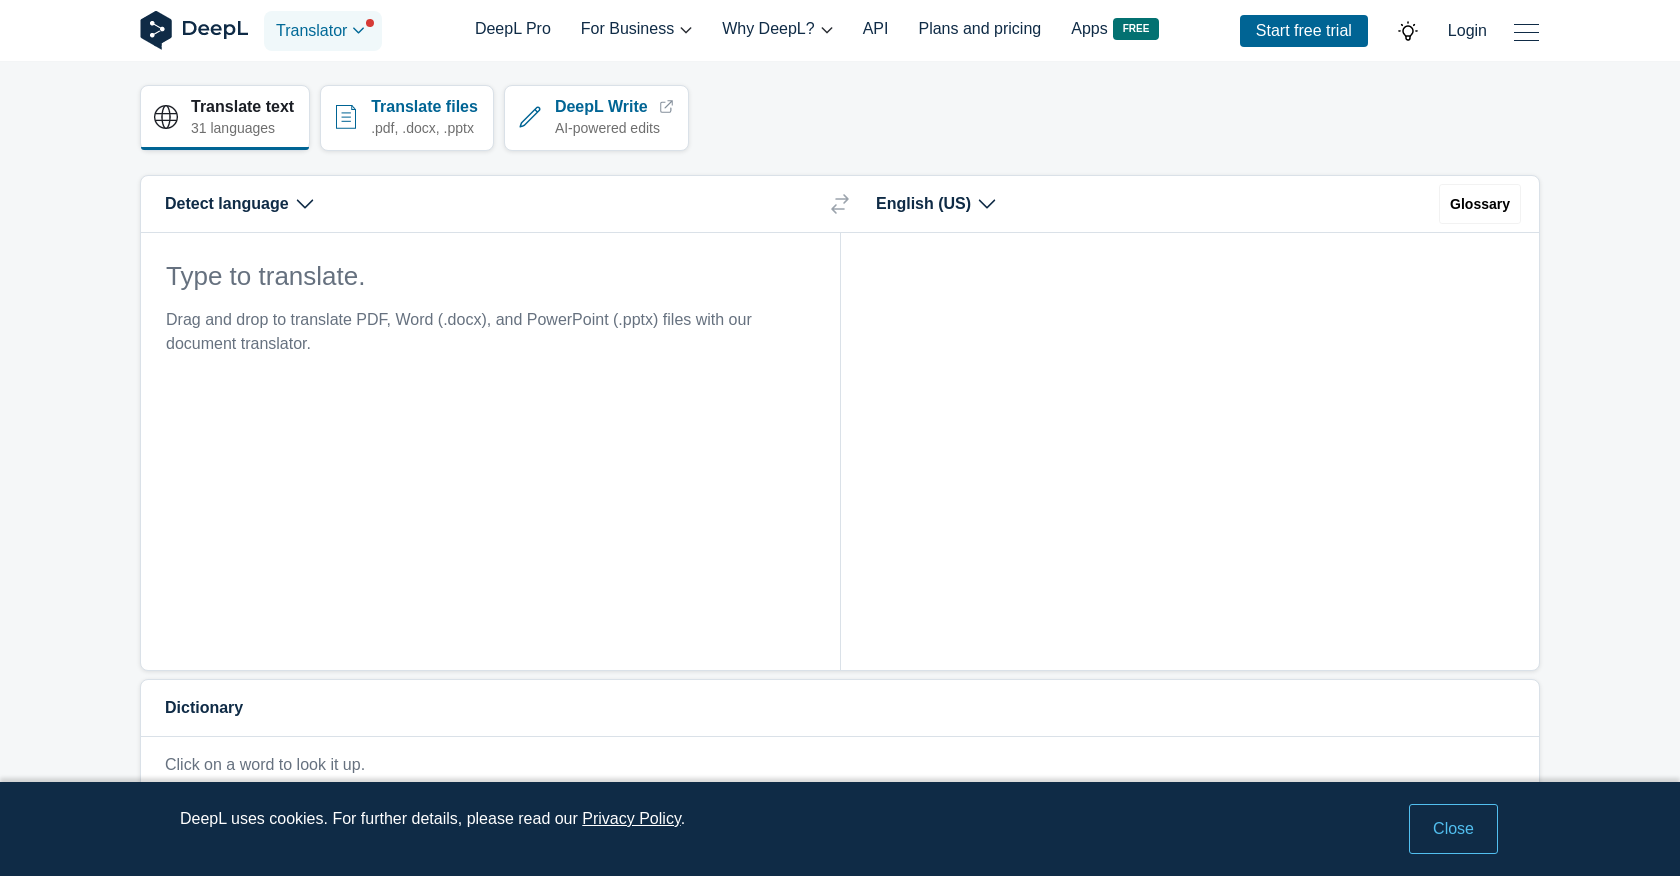Expand the Detect language dropdown
Screen dimensions: 1680x876
(x=239, y=204)
